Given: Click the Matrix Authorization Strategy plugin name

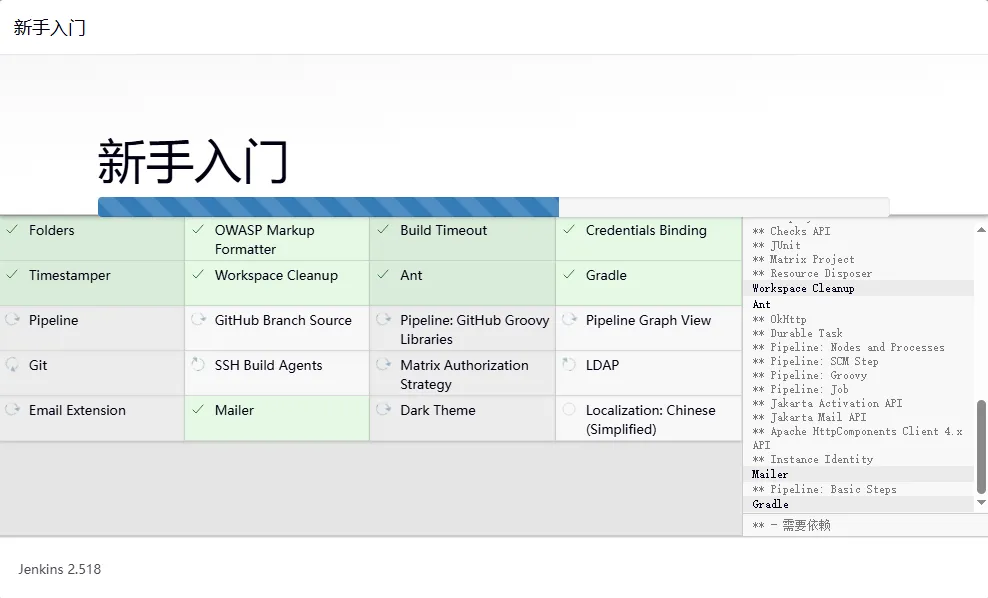Looking at the screenshot, I should tap(464, 374).
